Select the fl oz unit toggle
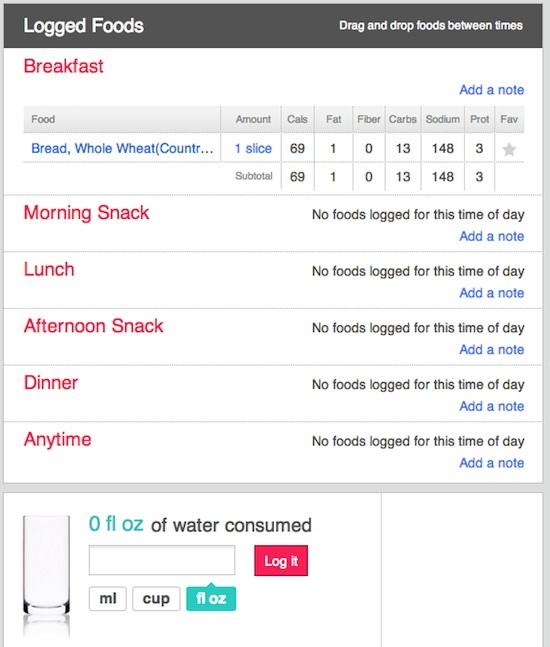 (211, 599)
